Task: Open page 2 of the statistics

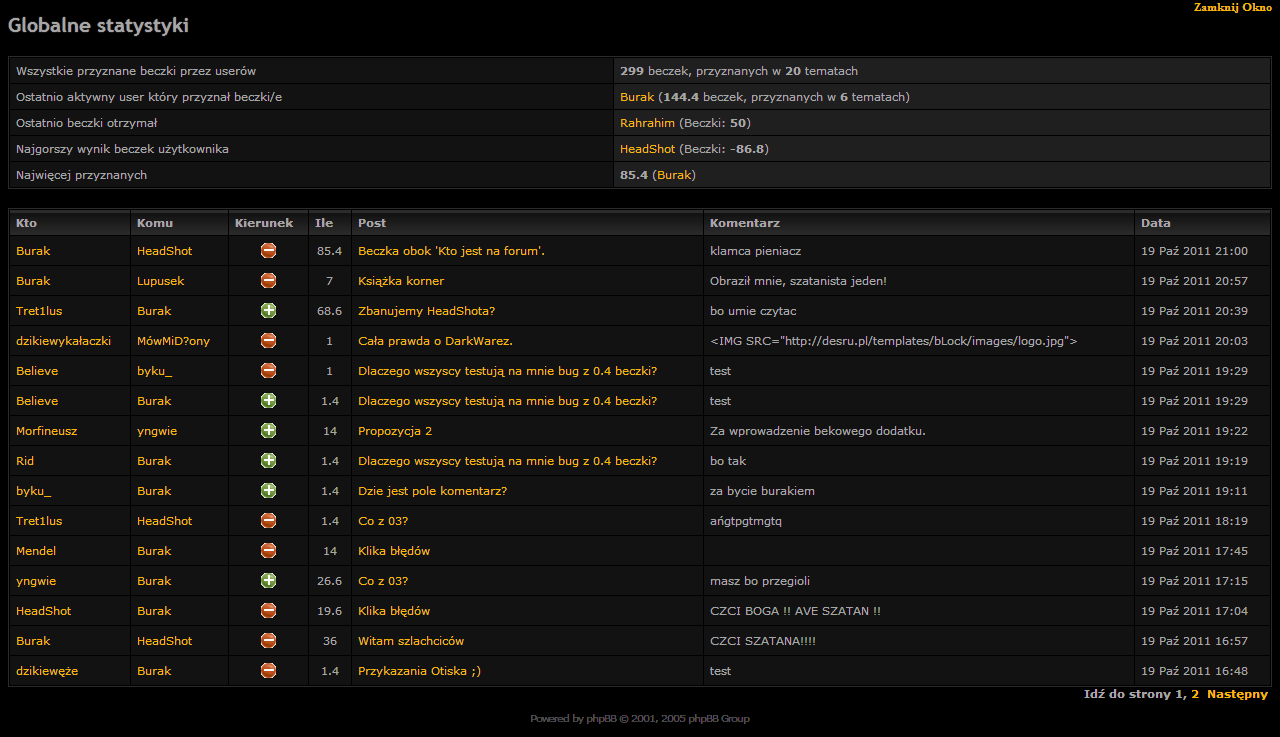Action: click(1195, 694)
